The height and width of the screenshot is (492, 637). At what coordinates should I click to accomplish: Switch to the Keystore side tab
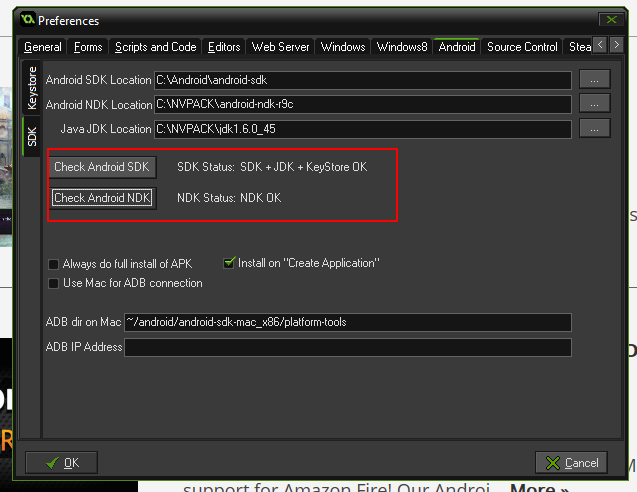32,88
